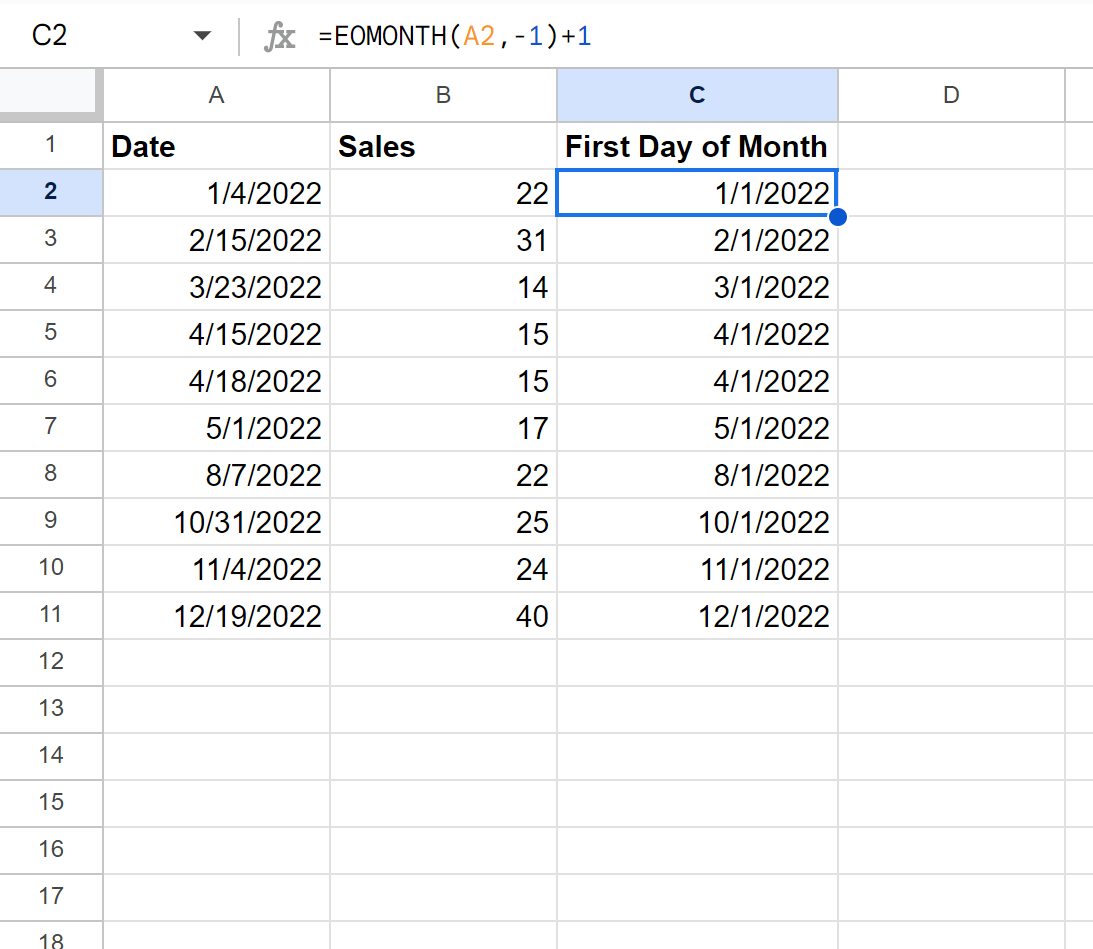Click the fx function icon
Screen dimensions: 1093x949
click(280, 36)
